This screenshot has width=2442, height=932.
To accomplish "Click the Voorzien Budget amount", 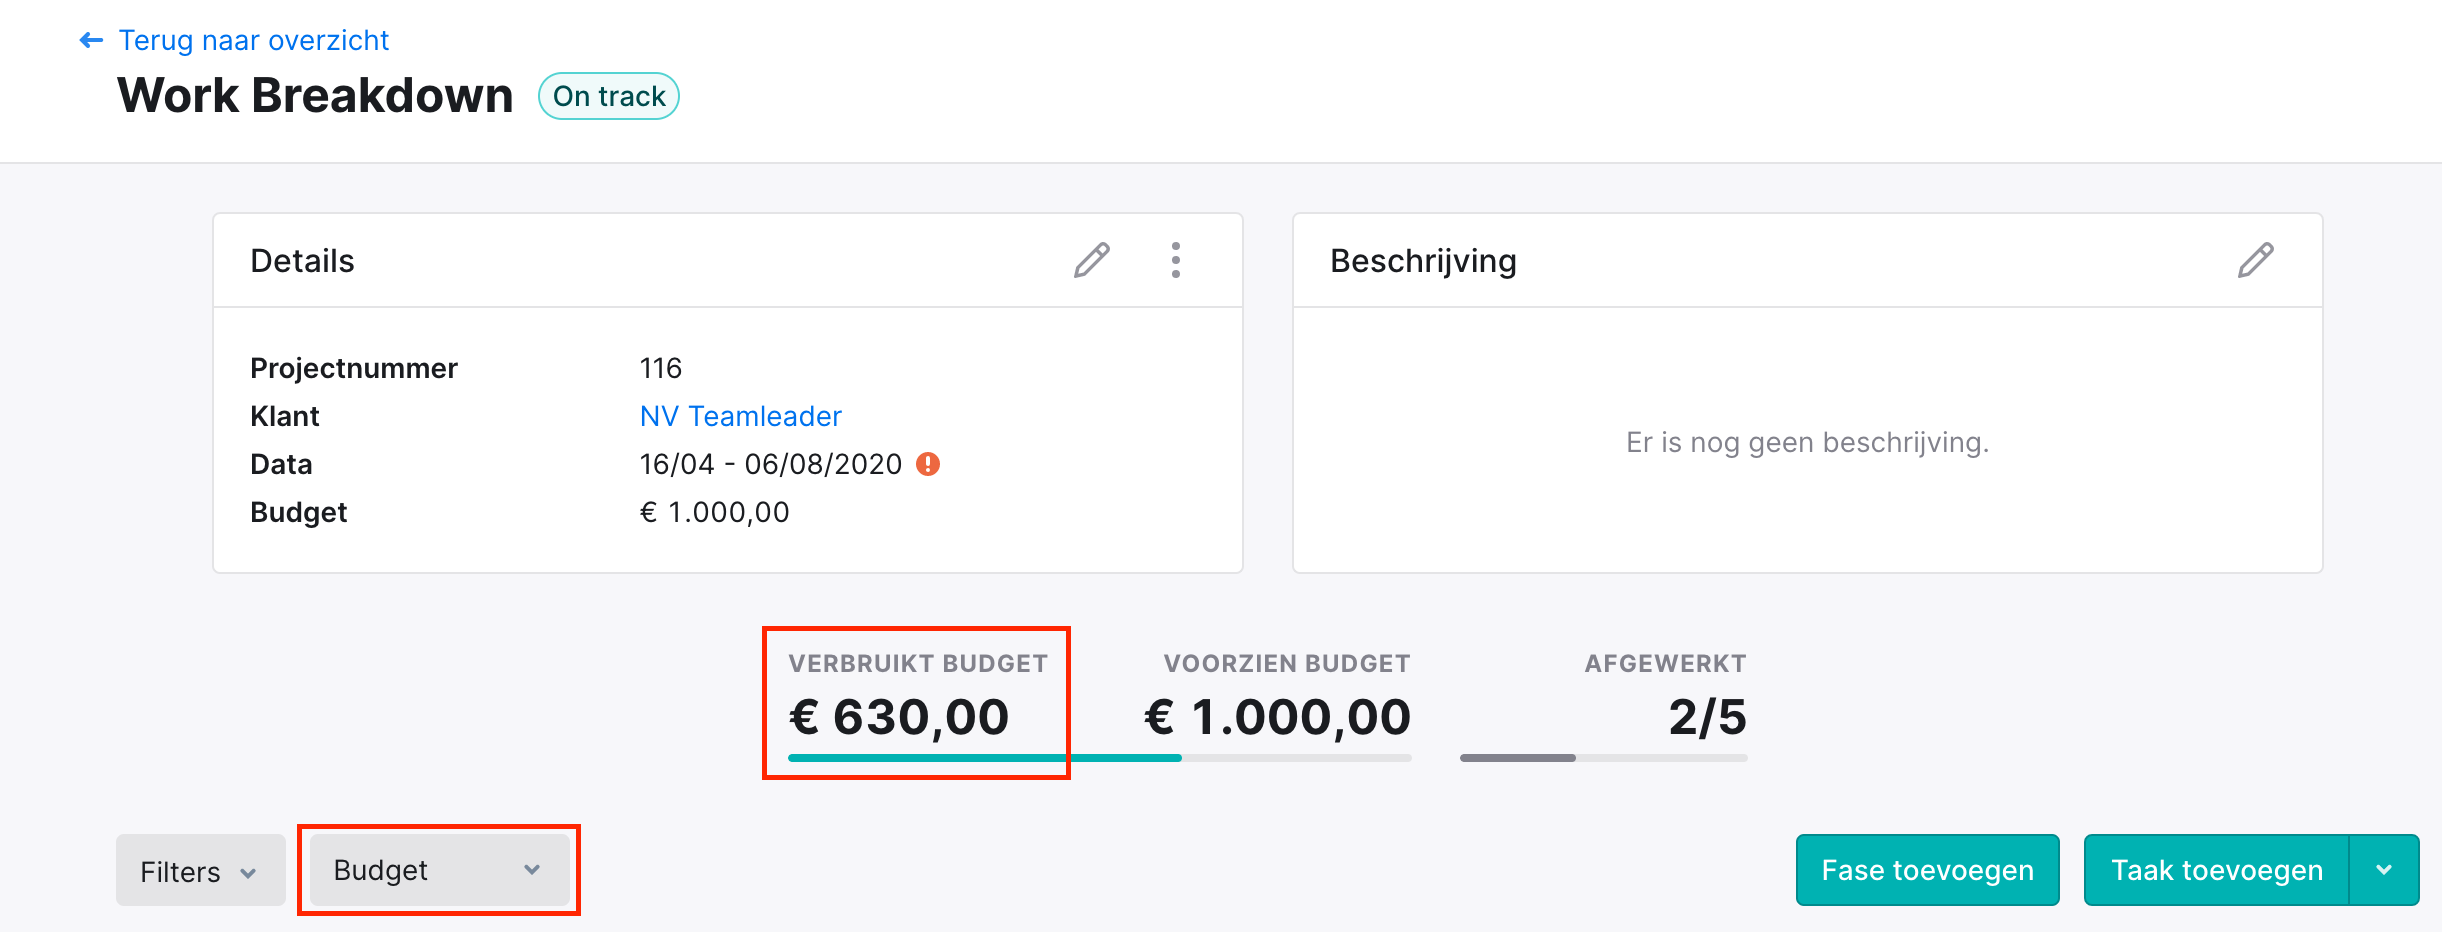I will [1277, 717].
